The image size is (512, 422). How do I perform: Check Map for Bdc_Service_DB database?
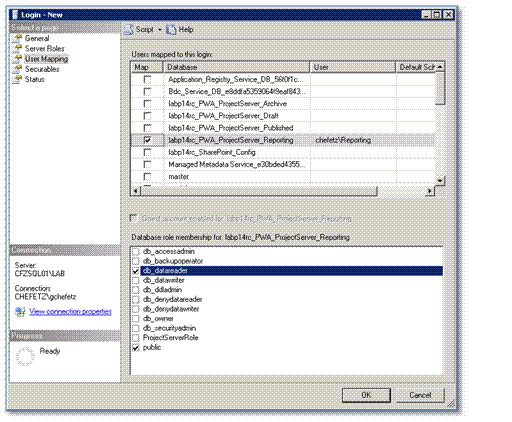click(147, 91)
